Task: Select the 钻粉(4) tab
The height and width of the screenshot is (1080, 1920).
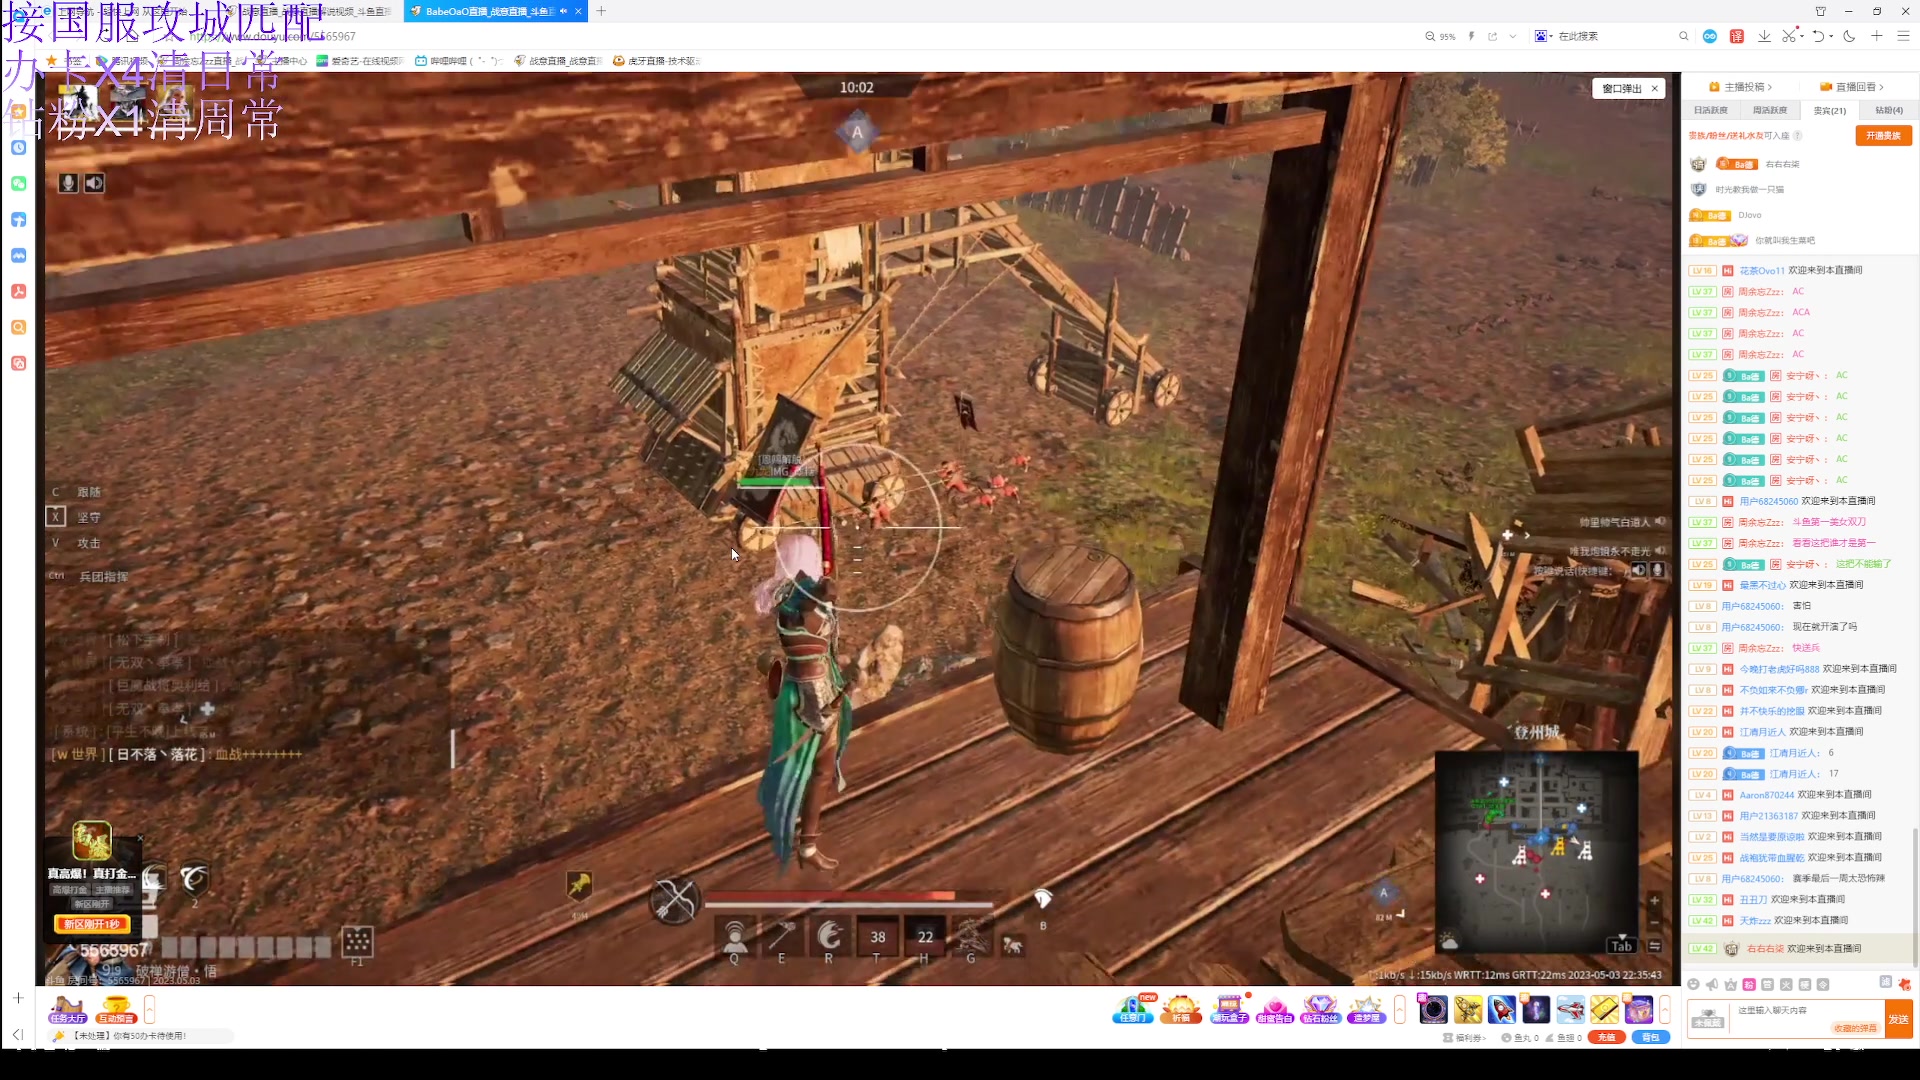Action: click(x=1888, y=110)
